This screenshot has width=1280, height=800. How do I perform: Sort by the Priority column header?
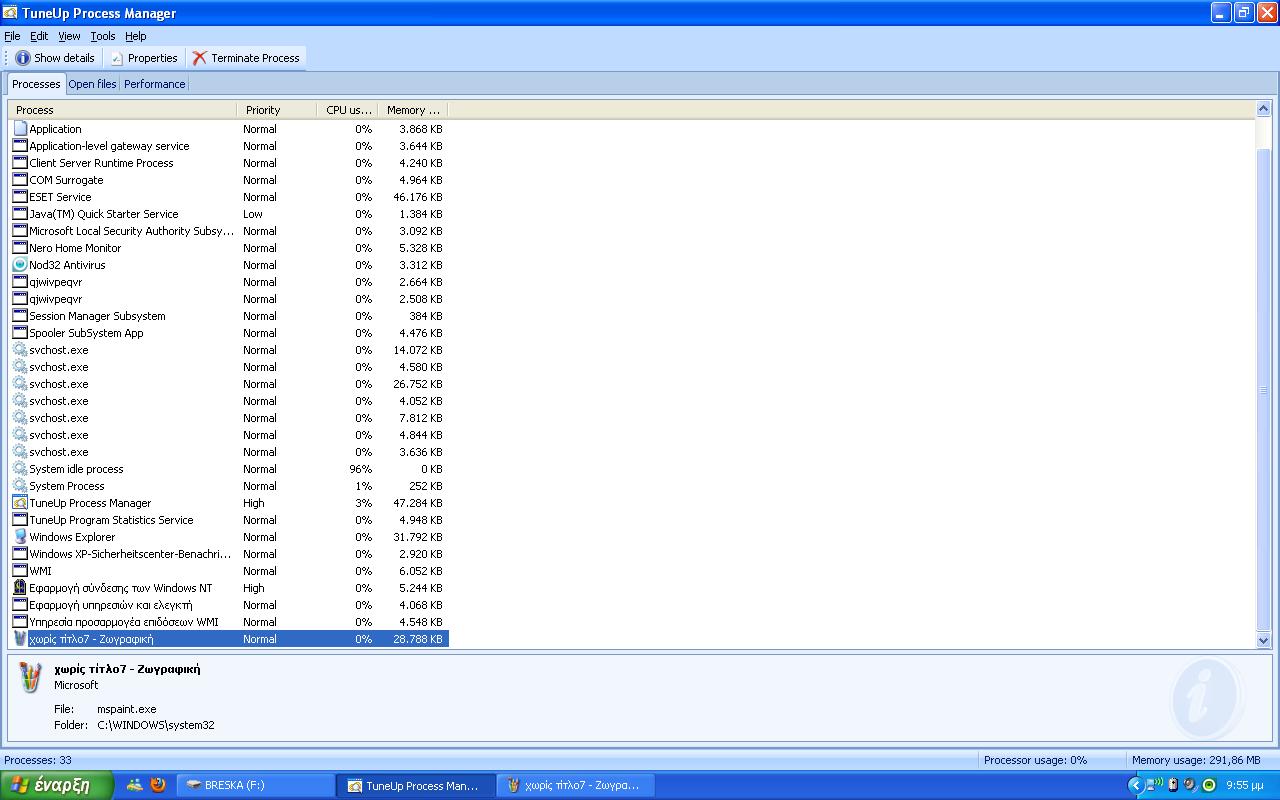point(277,110)
